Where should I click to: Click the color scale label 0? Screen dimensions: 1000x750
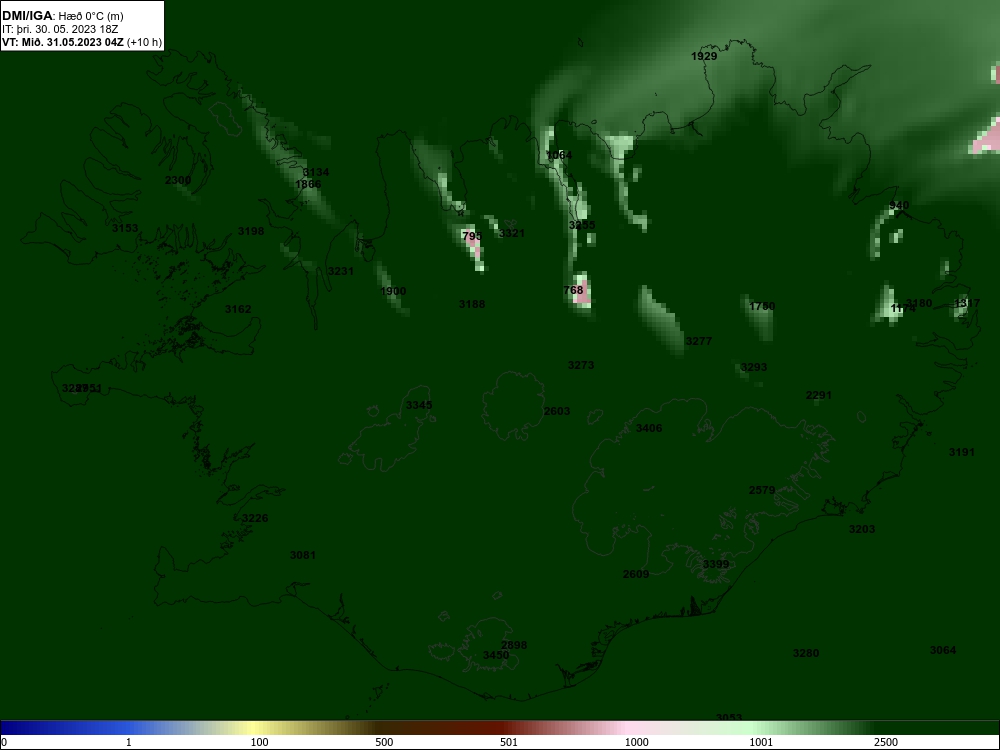point(3,742)
